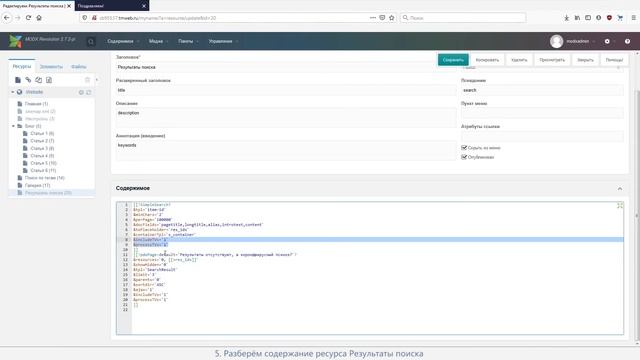Click the teal Сохранить save button
640x360 pixels.
click(x=453, y=60)
